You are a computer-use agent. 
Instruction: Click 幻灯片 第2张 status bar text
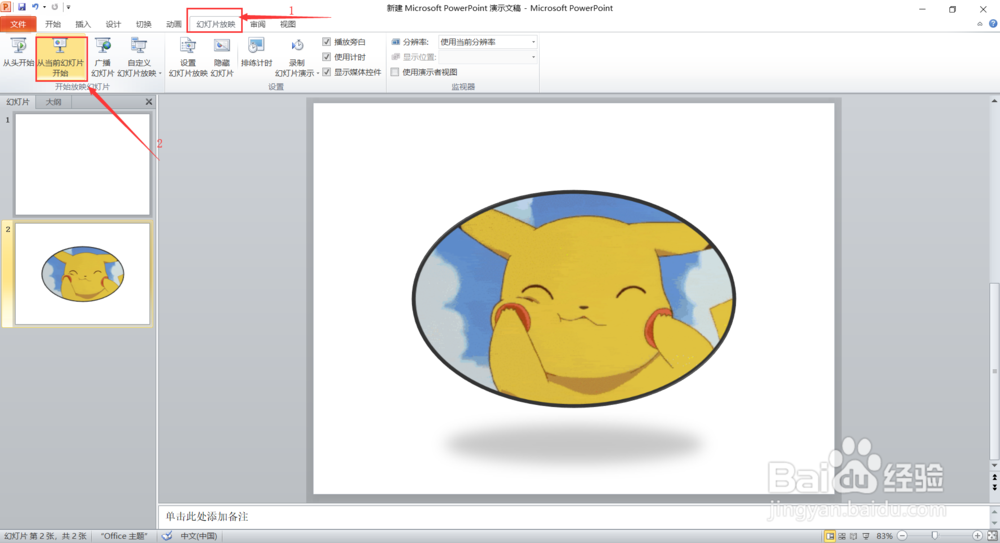click(x=45, y=536)
